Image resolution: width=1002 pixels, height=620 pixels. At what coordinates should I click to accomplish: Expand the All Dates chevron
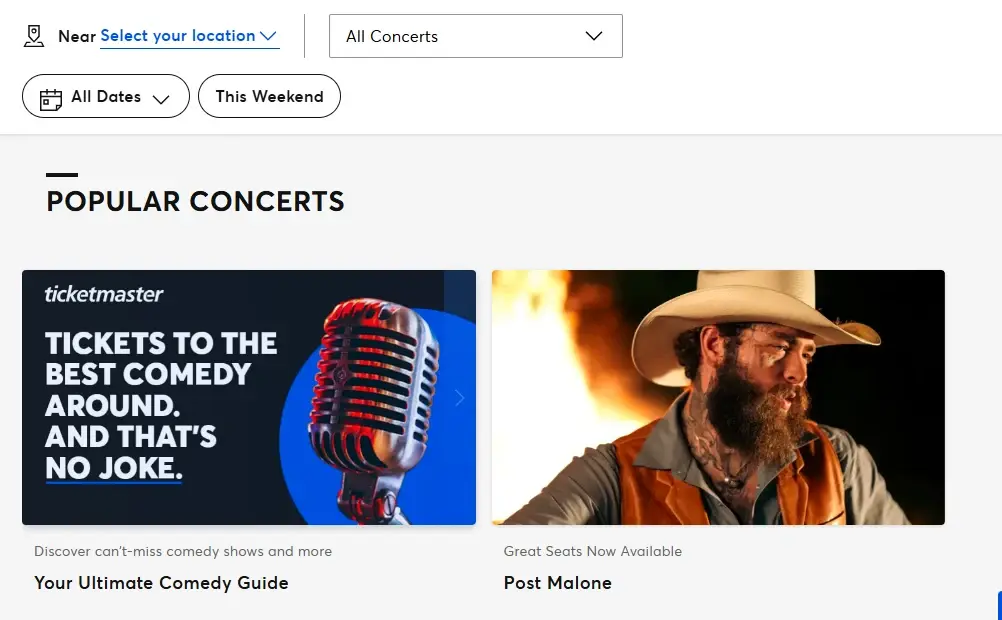pyautogui.click(x=161, y=98)
